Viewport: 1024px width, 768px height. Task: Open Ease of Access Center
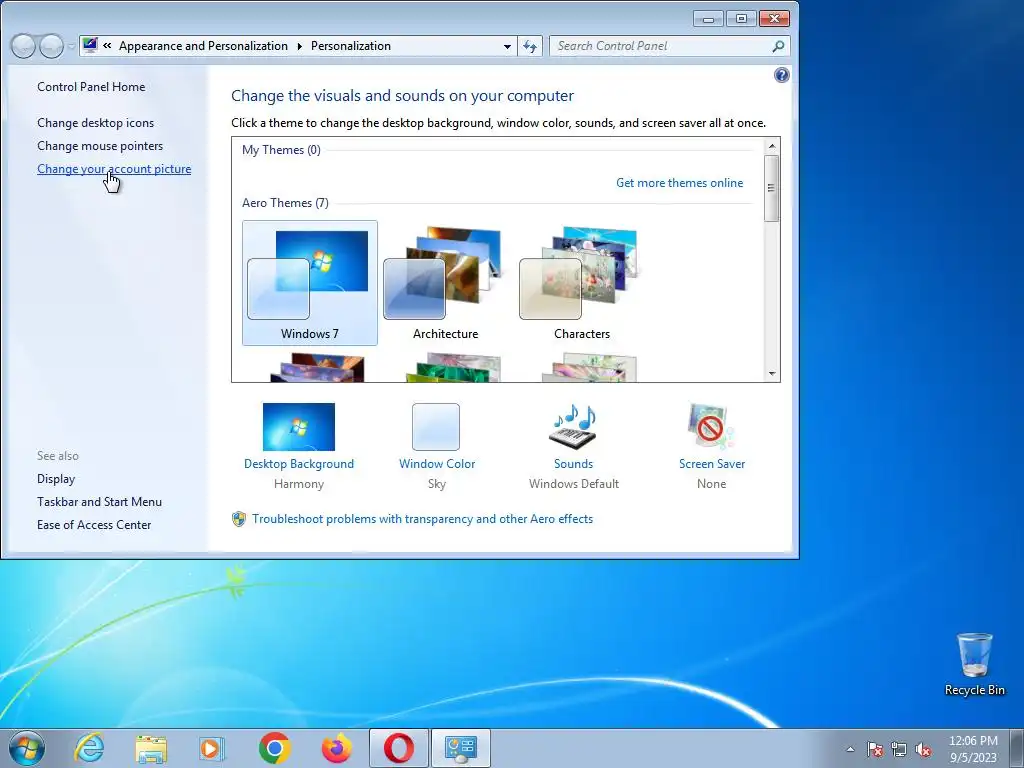tap(94, 524)
